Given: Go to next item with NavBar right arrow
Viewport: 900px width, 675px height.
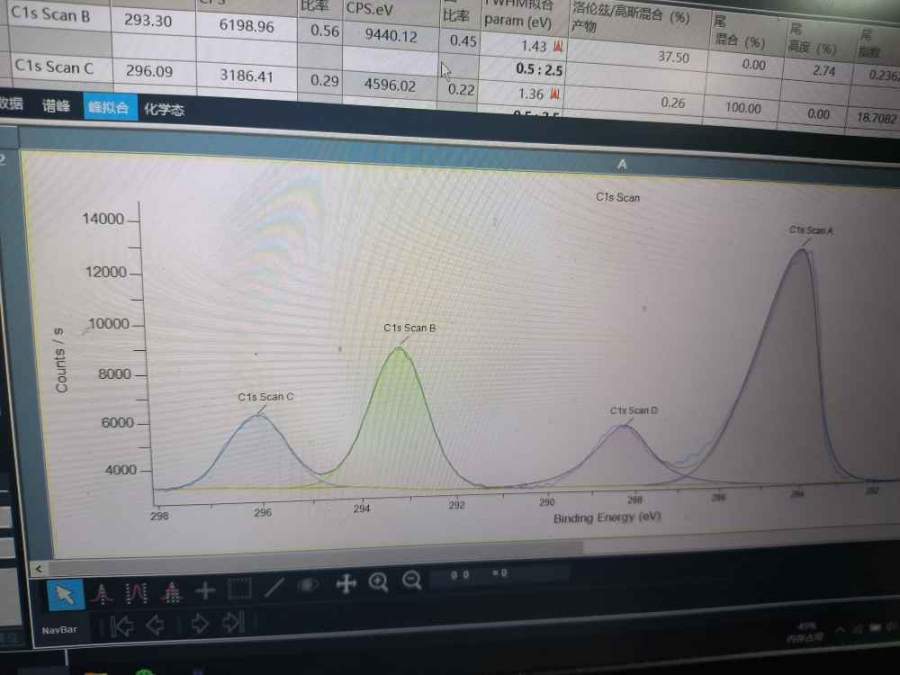Looking at the screenshot, I should [199, 624].
